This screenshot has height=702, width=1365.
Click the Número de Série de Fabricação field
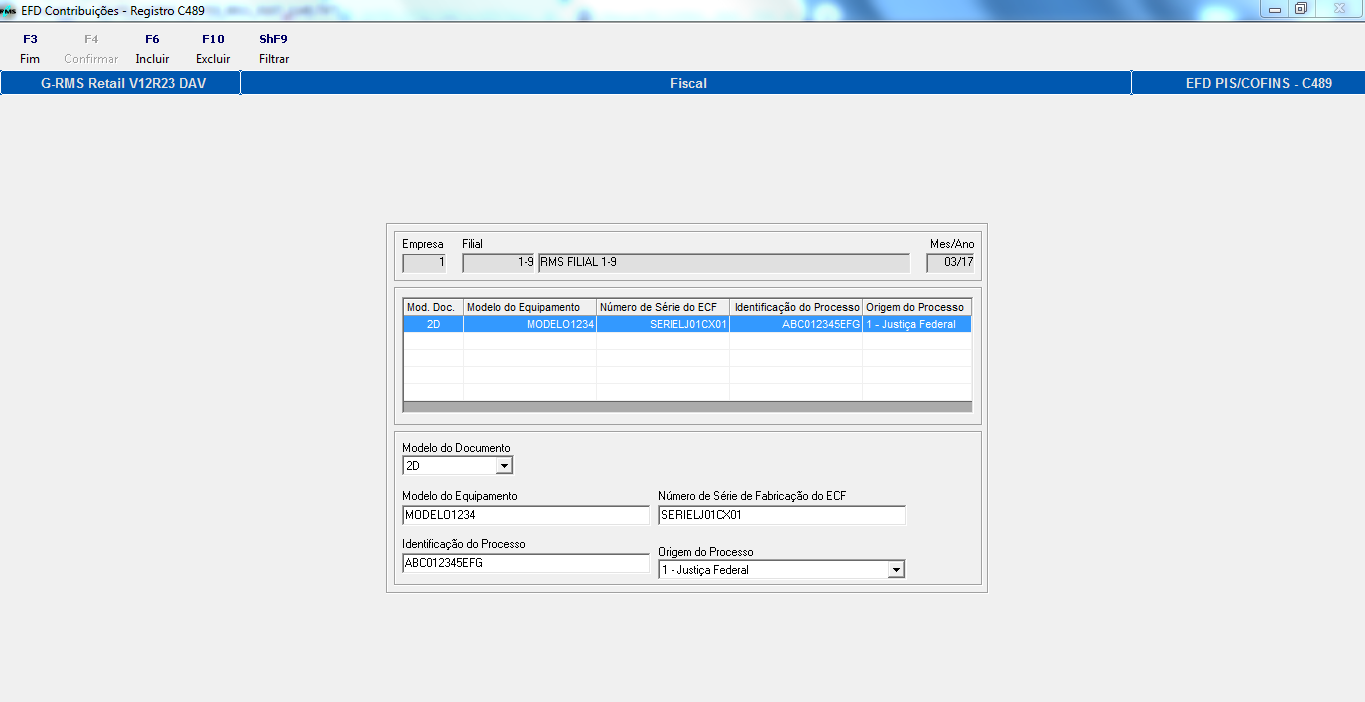tap(782, 515)
